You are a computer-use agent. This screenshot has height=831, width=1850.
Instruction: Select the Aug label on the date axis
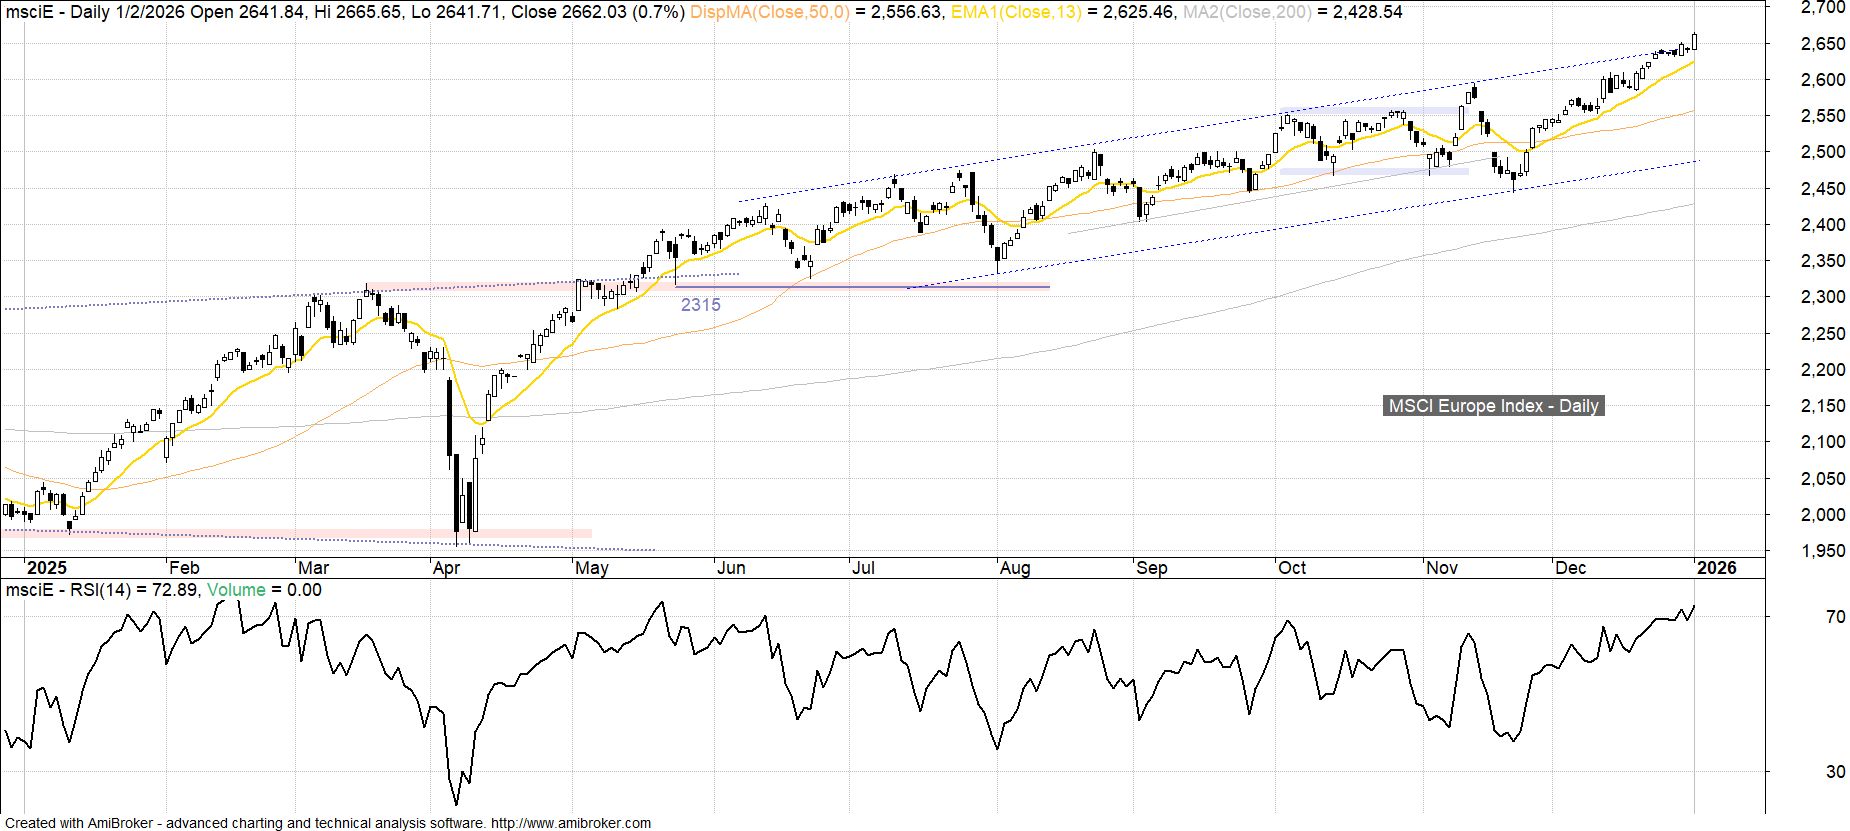1015,568
